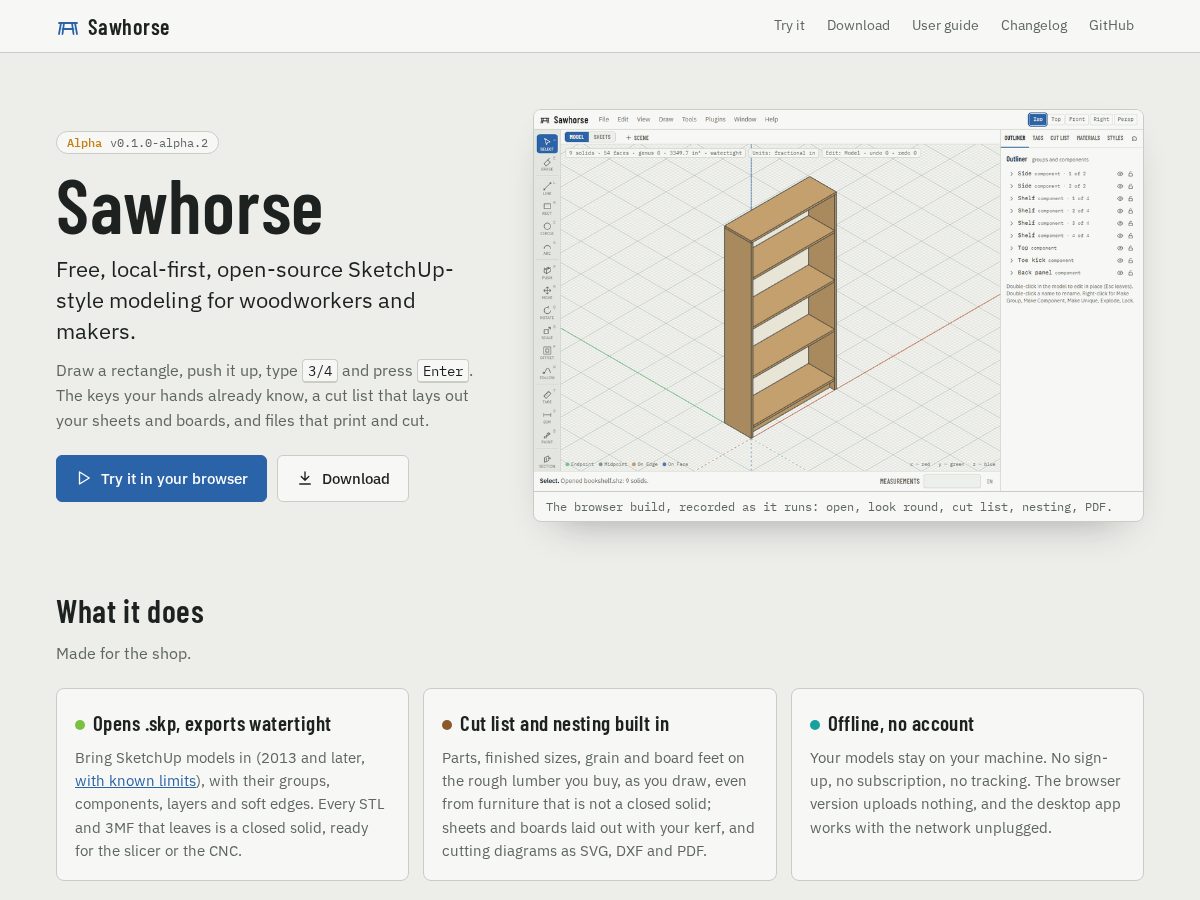Image resolution: width=1200 pixels, height=900 pixels.
Task: Expand the Side 1 of 2 row
Action: [x=1012, y=174]
